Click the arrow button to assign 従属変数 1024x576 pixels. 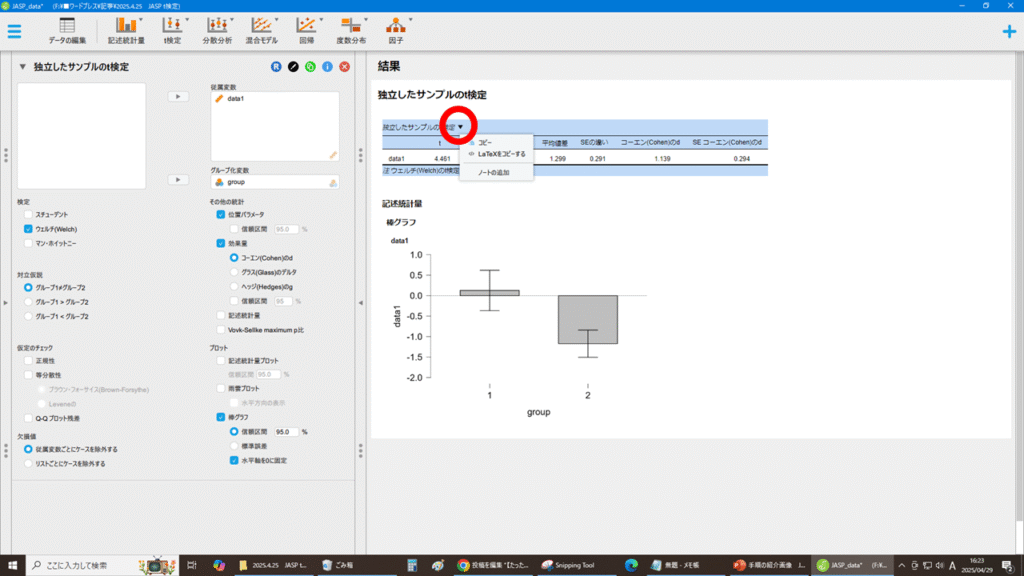(x=178, y=97)
